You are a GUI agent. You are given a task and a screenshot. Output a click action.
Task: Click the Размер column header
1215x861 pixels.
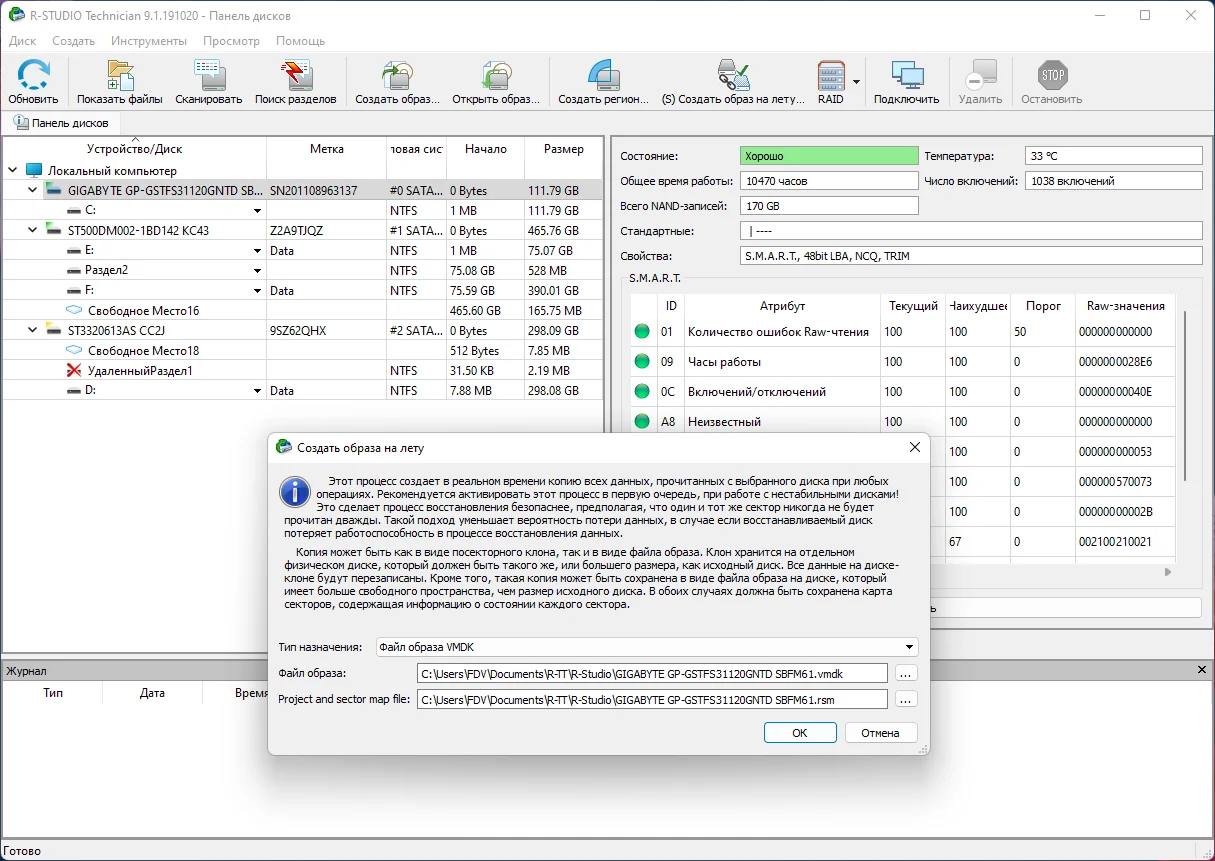(564, 149)
